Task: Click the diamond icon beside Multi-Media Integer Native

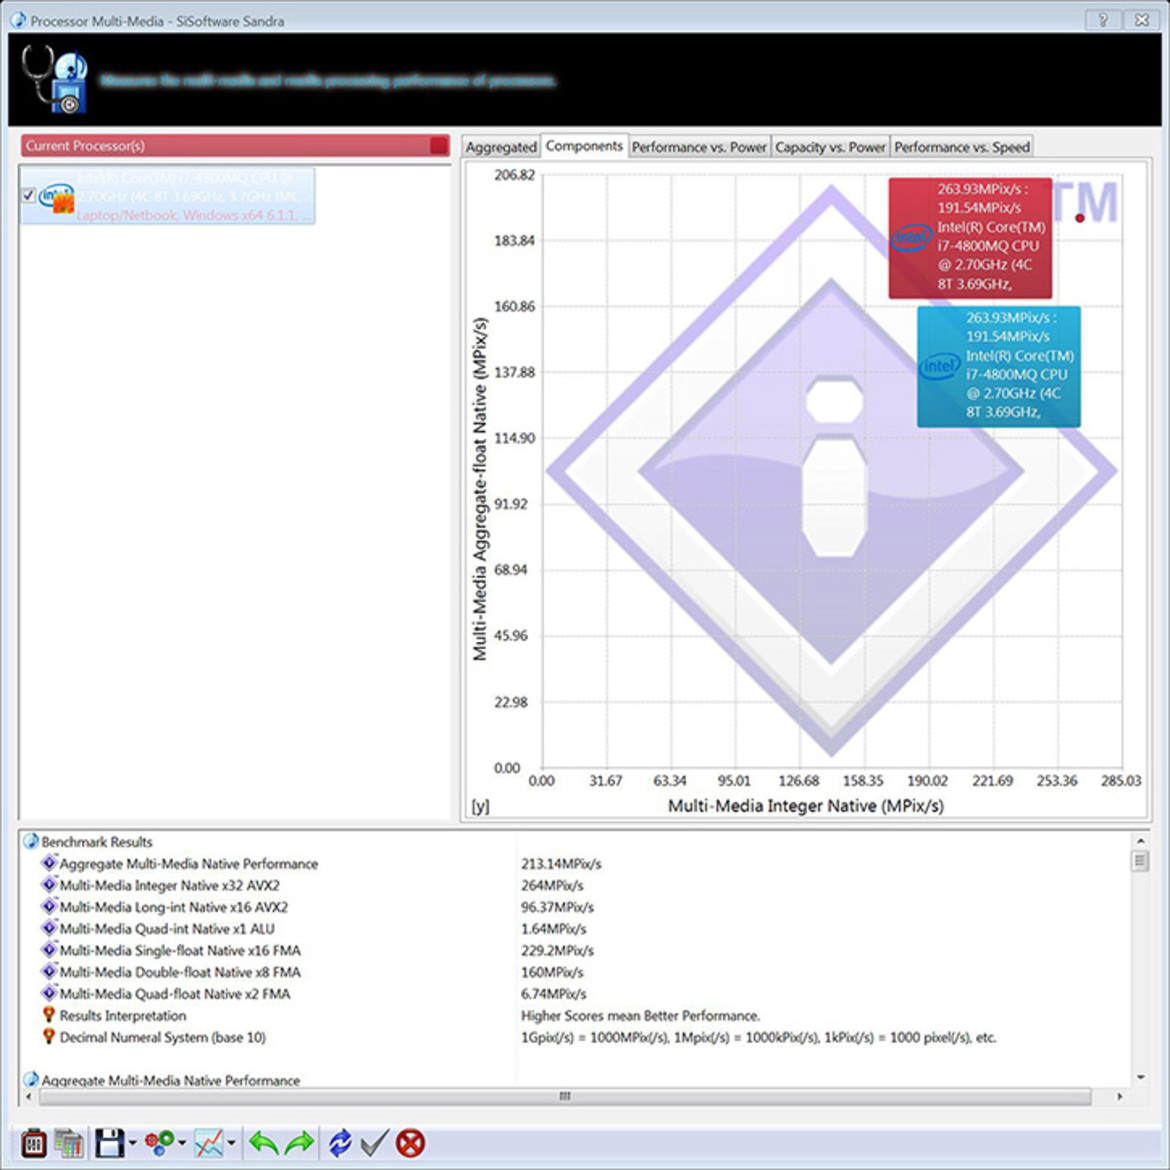Action: [49, 885]
